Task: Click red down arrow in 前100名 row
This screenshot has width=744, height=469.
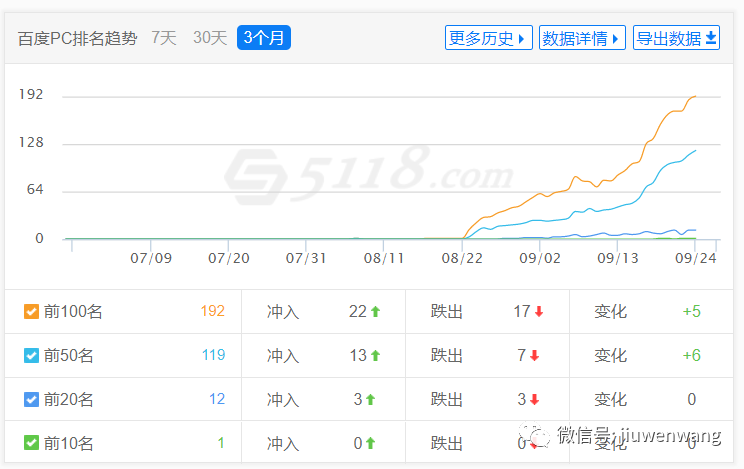Action: coord(539,312)
